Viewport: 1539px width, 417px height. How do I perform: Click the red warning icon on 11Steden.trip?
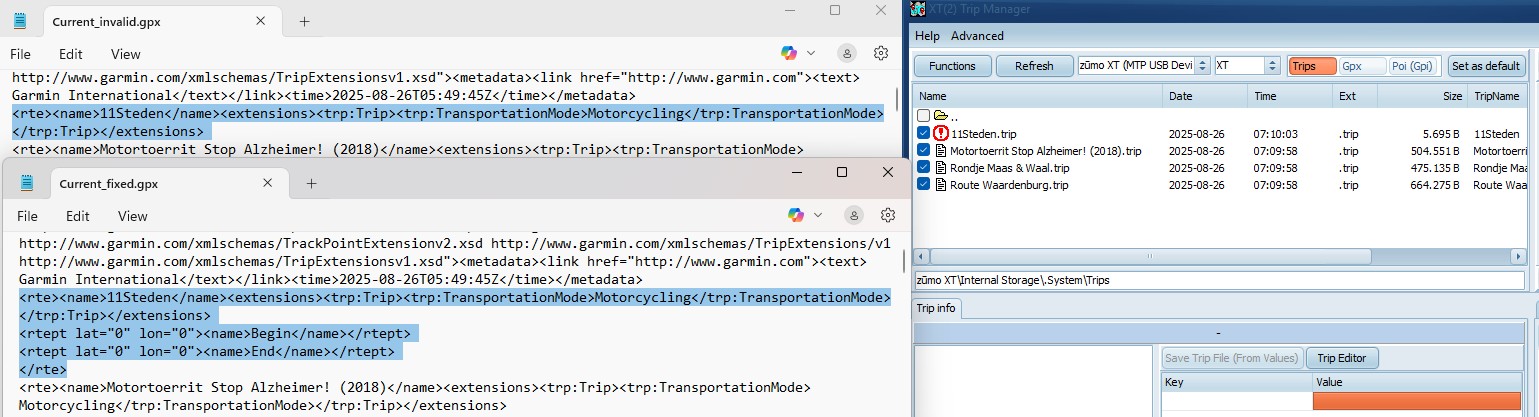pos(941,133)
